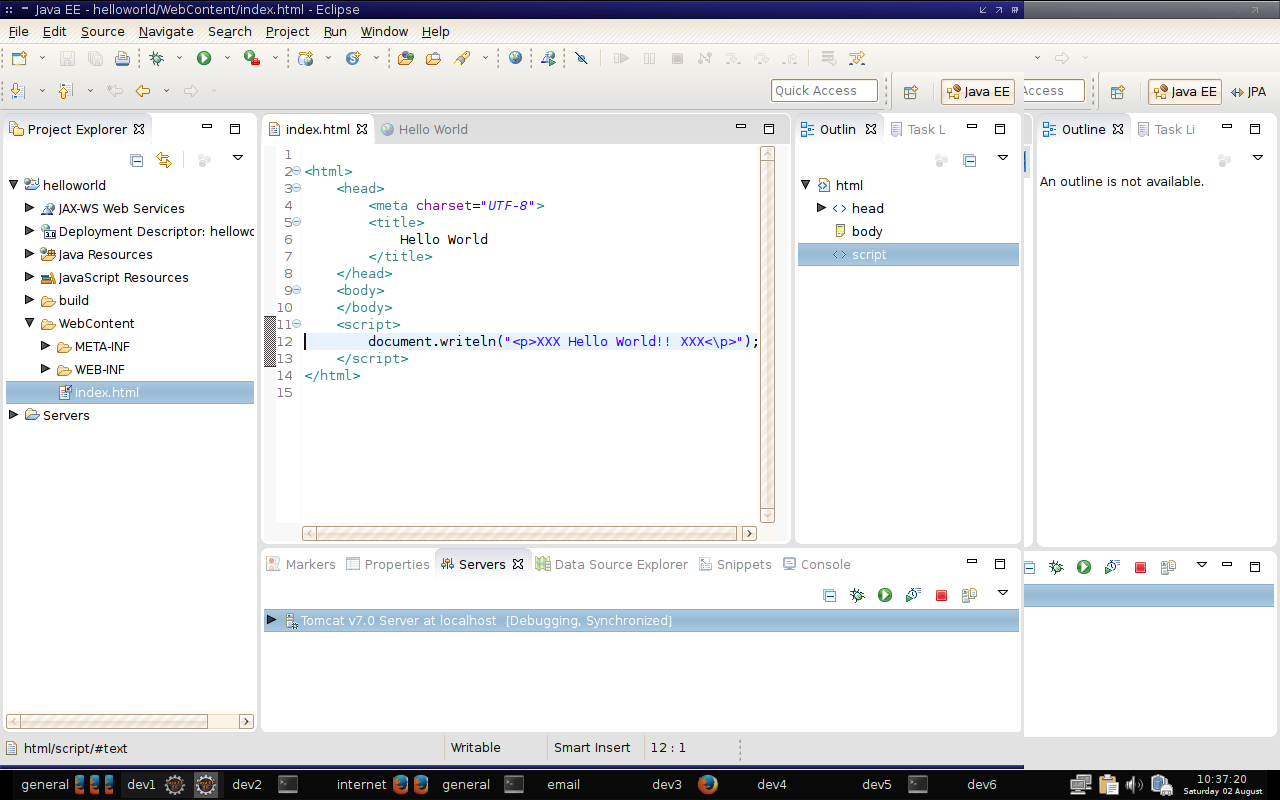Expand the head node in Outline

tap(821, 208)
